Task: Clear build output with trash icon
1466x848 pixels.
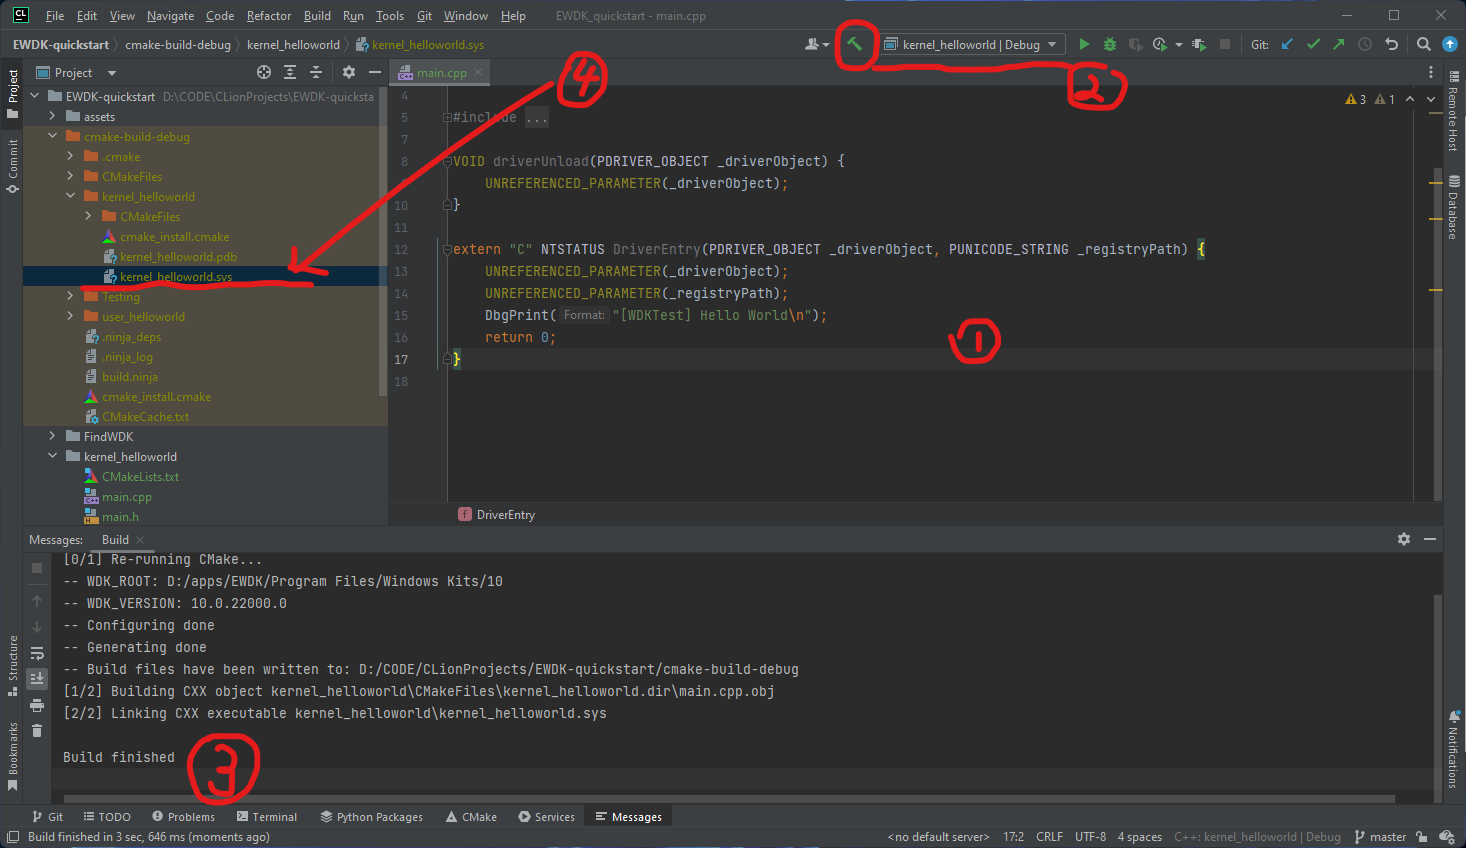Action: [x=37, y=731]
